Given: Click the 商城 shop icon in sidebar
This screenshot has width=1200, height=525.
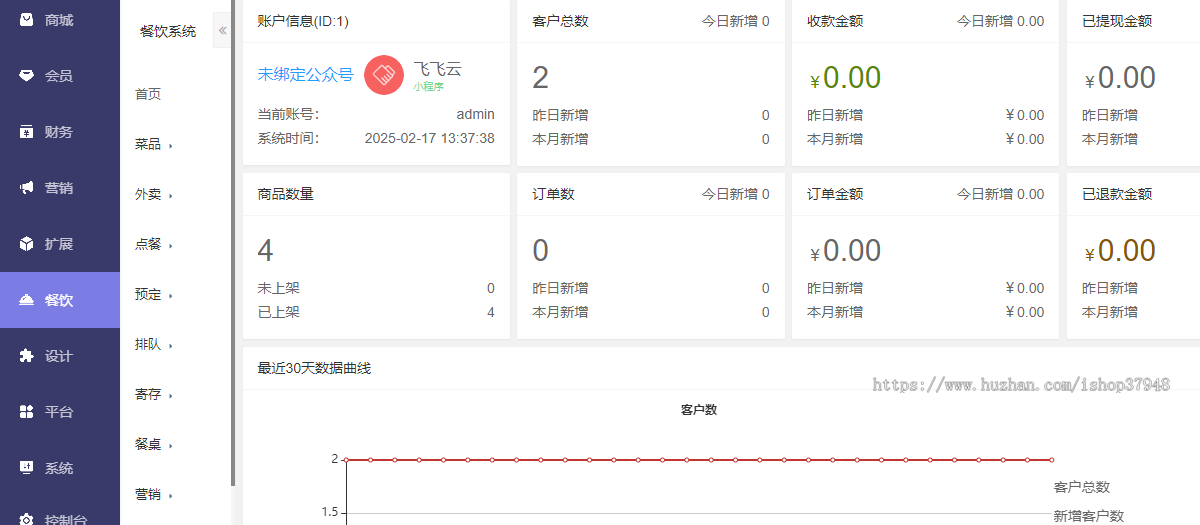Looking at the screenshot, I should [26, 20].
